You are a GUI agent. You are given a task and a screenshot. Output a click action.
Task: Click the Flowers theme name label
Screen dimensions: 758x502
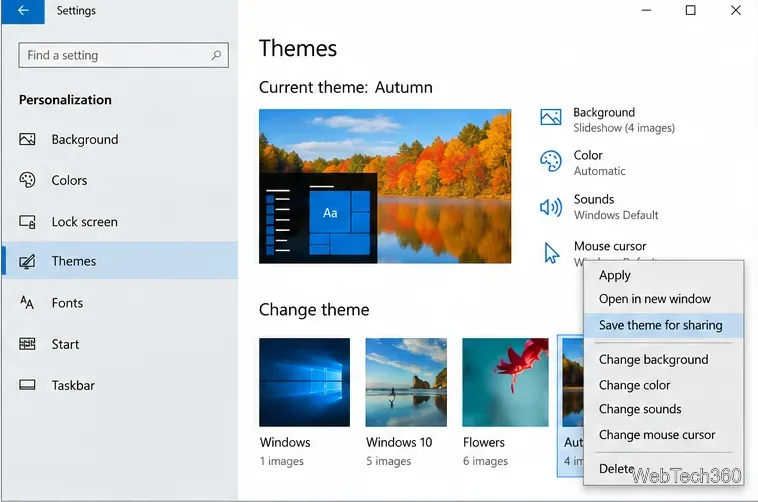(x=483, y=443)
